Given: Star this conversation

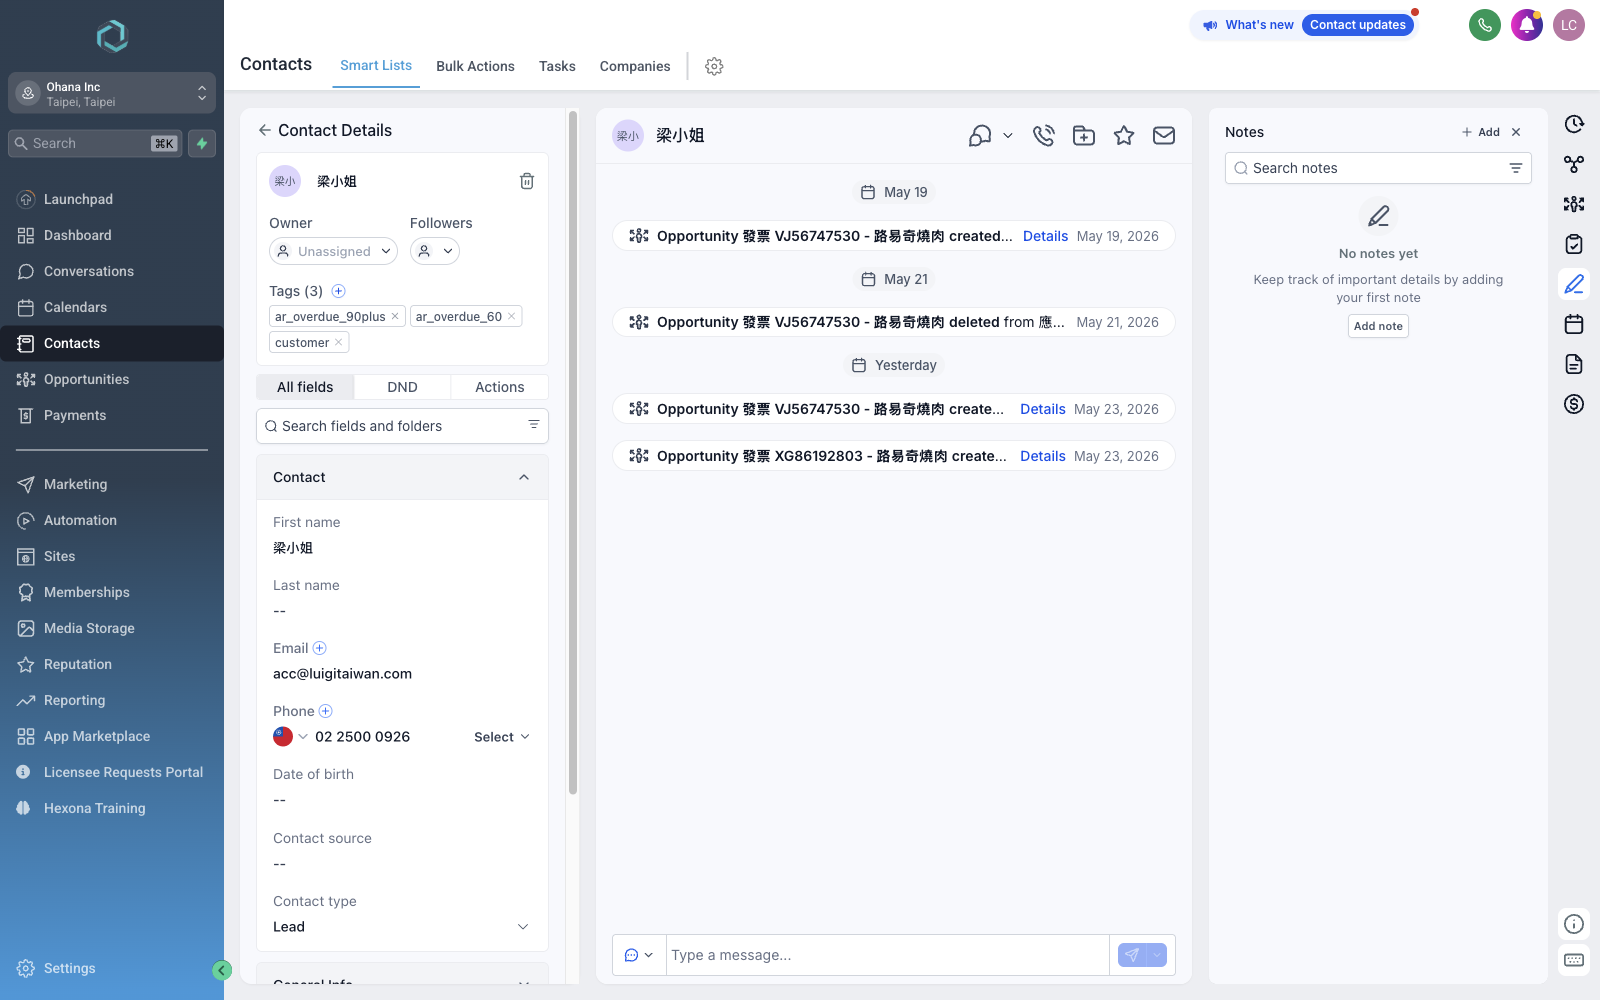Looking at the screenshot, I should [x=1124, y=135].
